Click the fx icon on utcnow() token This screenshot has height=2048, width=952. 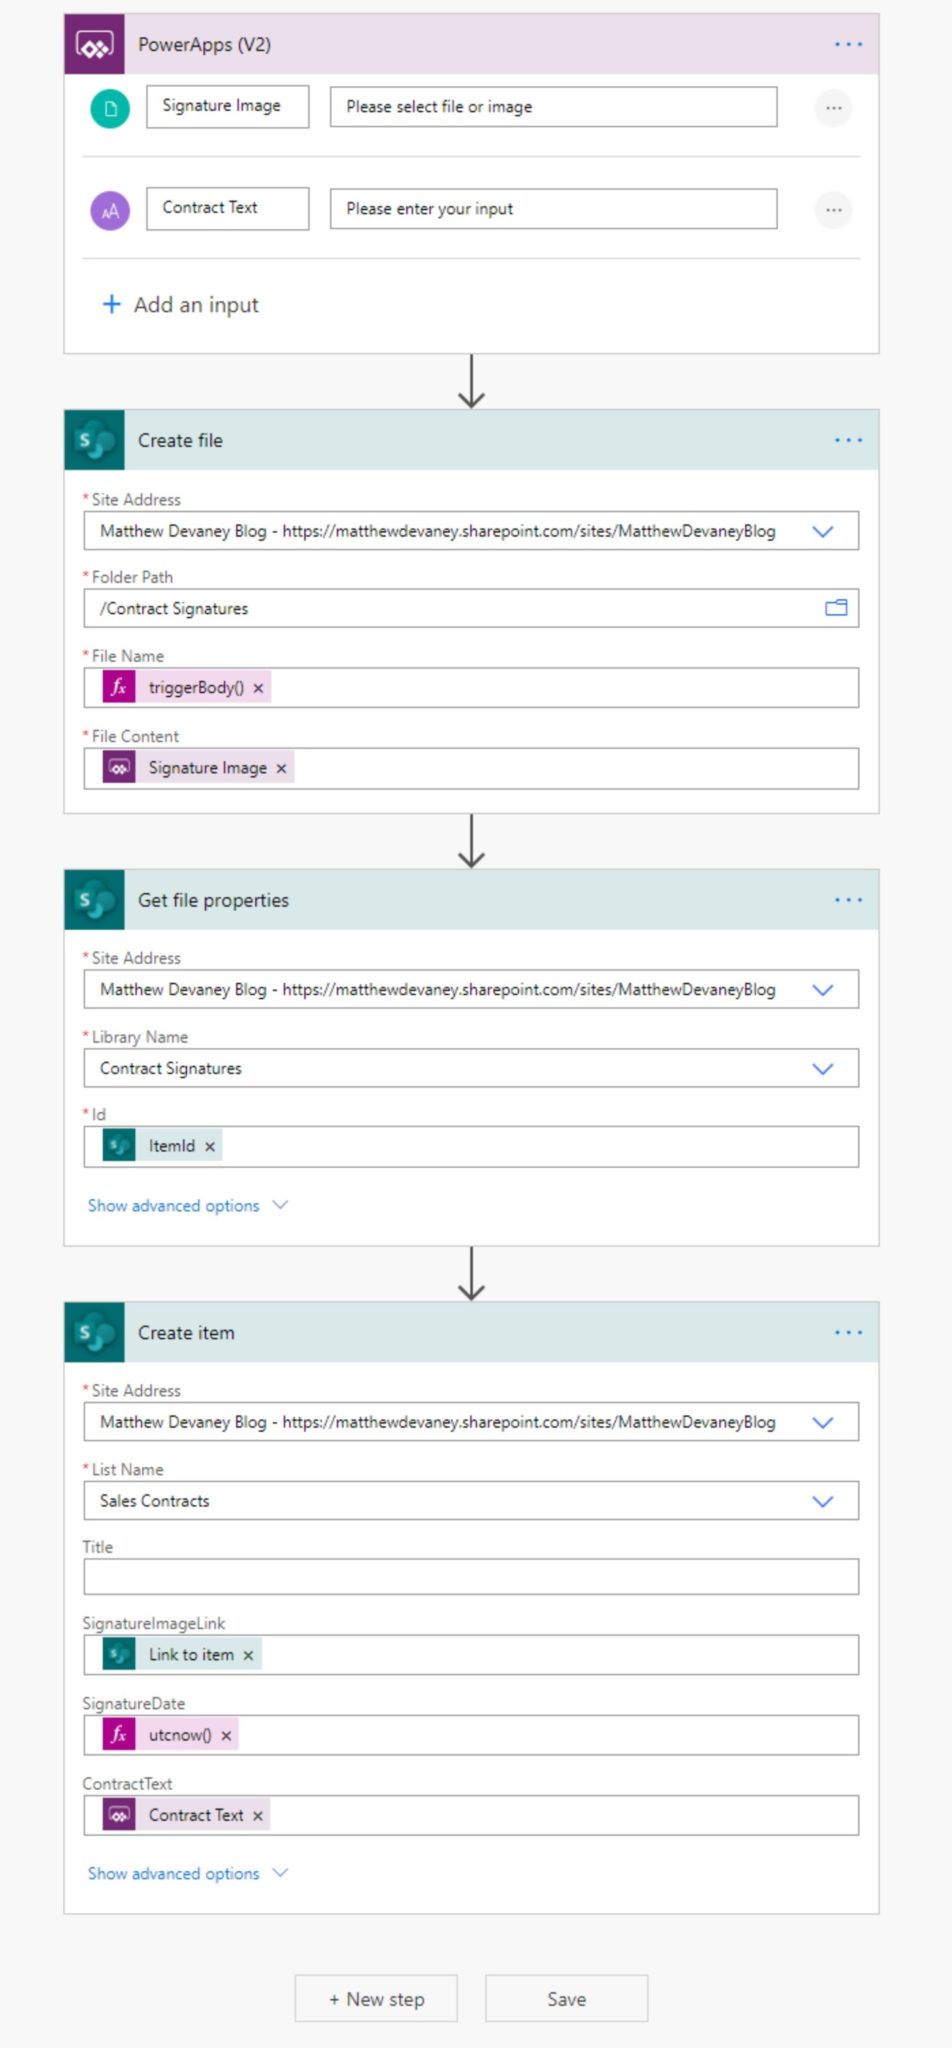tap(119, 1735)
